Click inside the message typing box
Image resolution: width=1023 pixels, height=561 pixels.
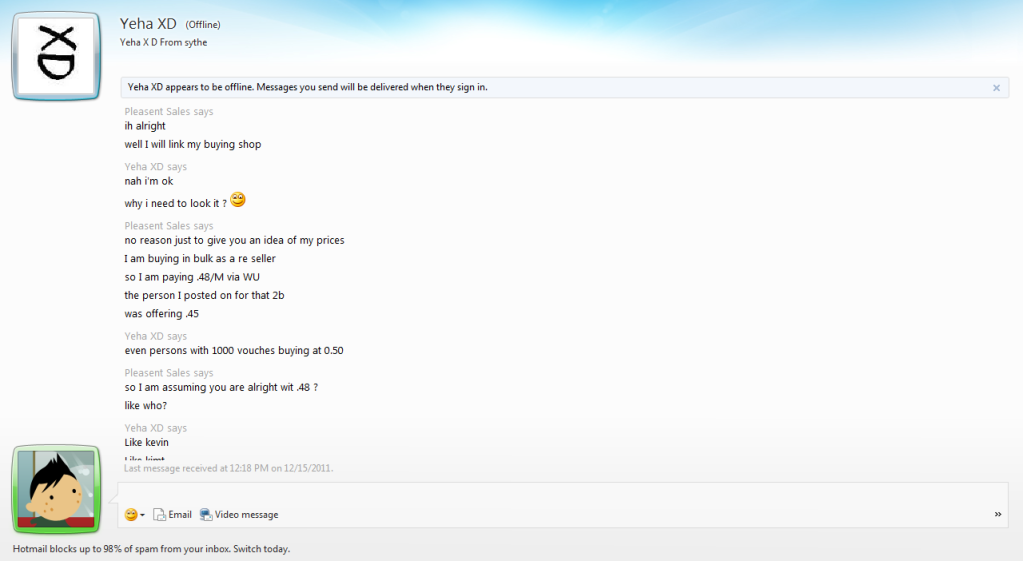[x=562, y=493]
